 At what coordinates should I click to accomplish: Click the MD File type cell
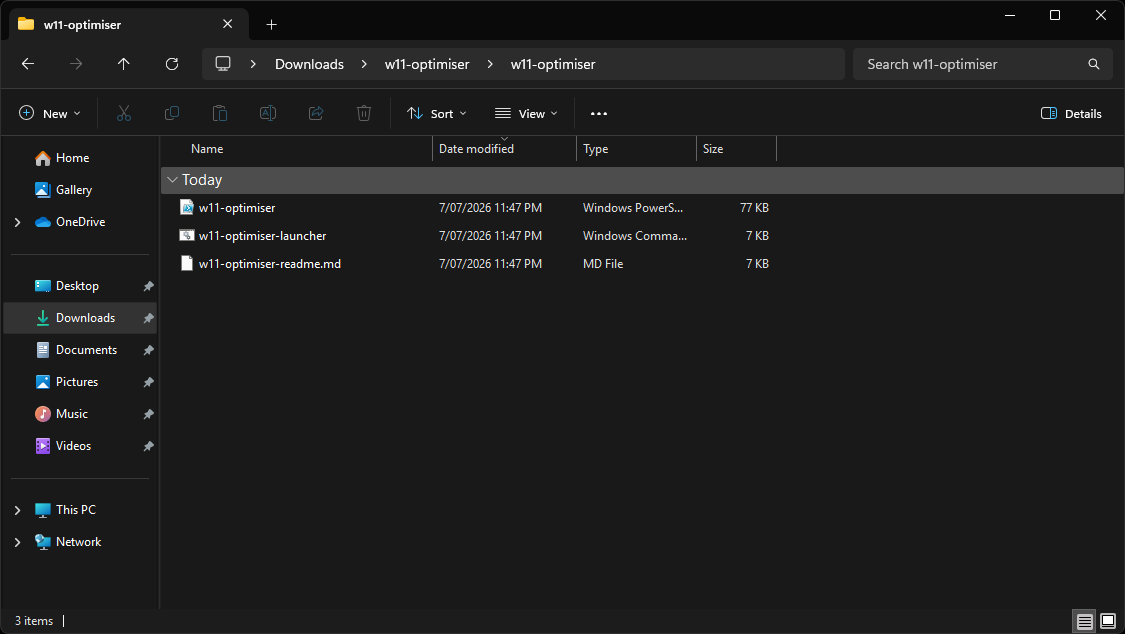click(x=603, y=263)
